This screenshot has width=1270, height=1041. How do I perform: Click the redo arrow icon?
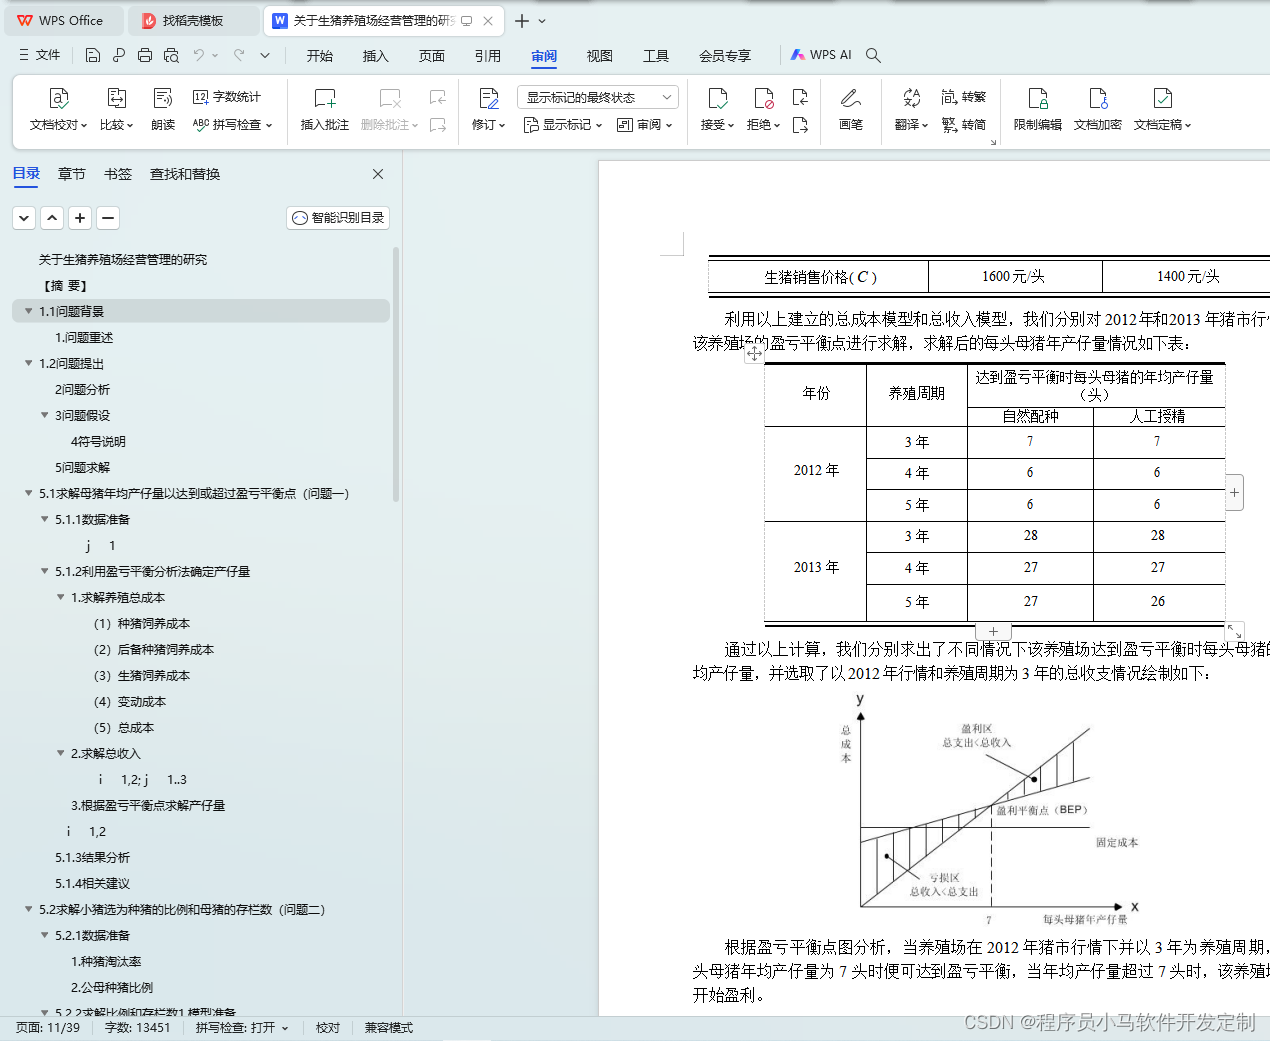pos(239,55)
